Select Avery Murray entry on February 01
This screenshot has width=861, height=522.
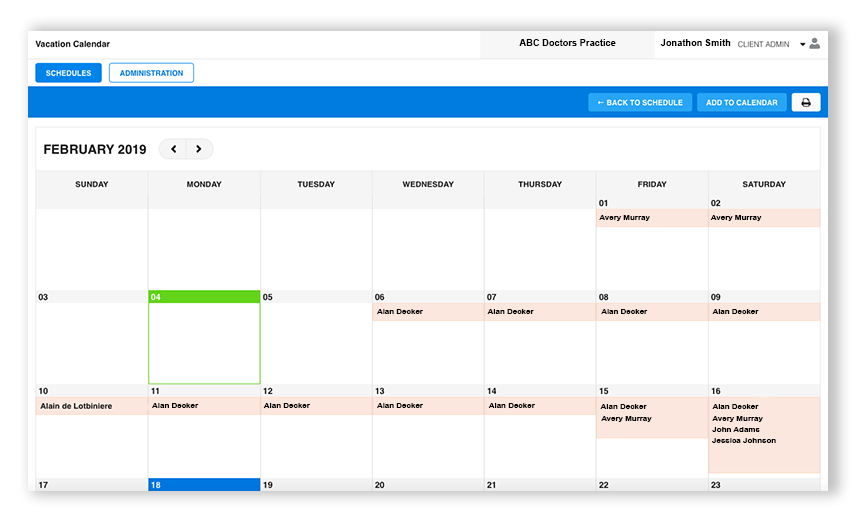click(652, 218)
